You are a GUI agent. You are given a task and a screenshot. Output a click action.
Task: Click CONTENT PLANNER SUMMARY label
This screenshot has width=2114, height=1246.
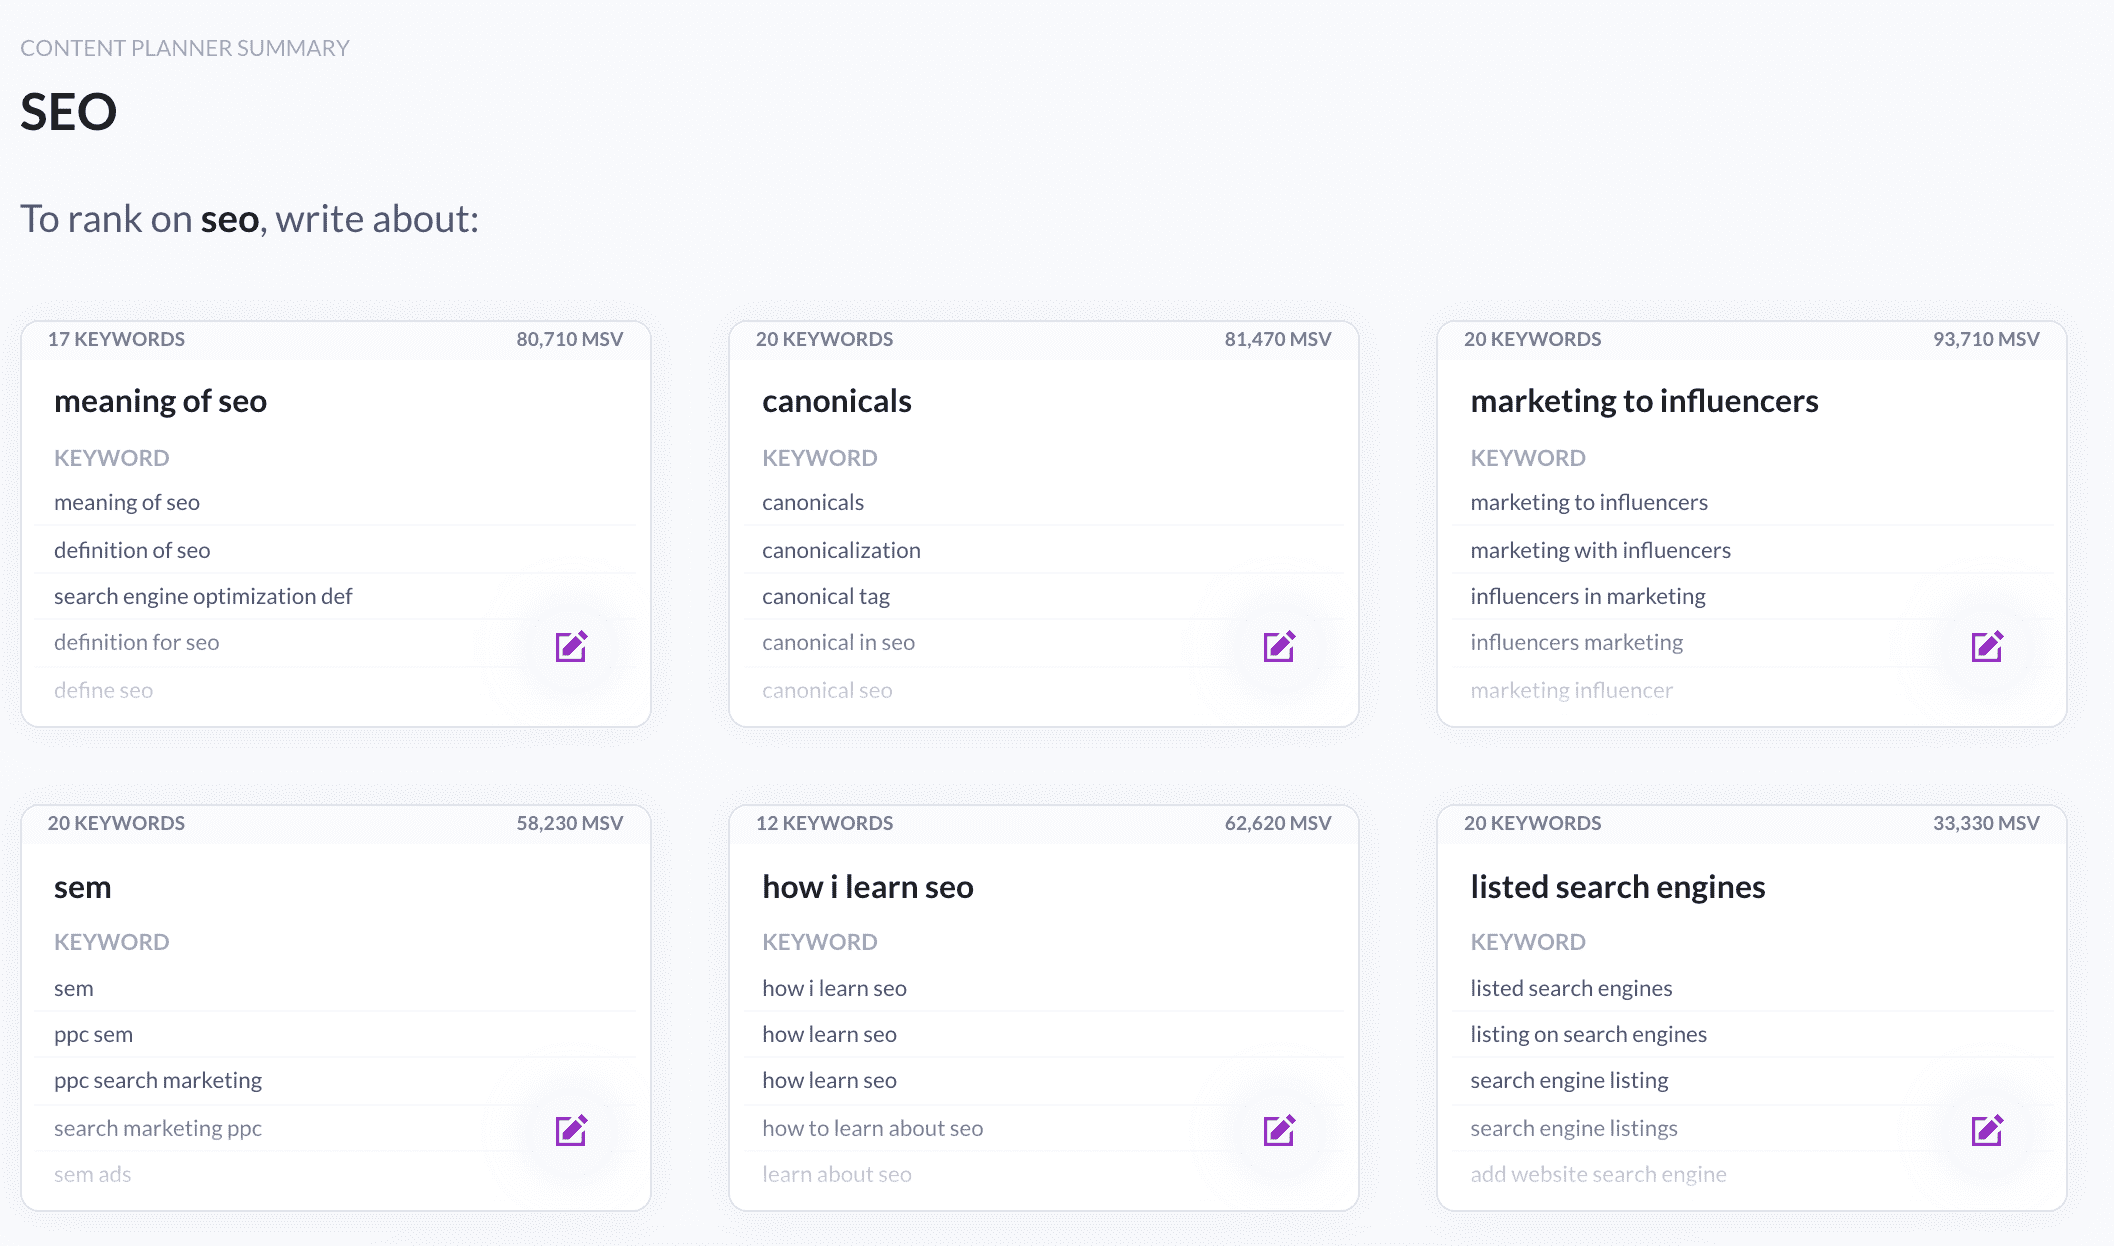coord(184,47)
